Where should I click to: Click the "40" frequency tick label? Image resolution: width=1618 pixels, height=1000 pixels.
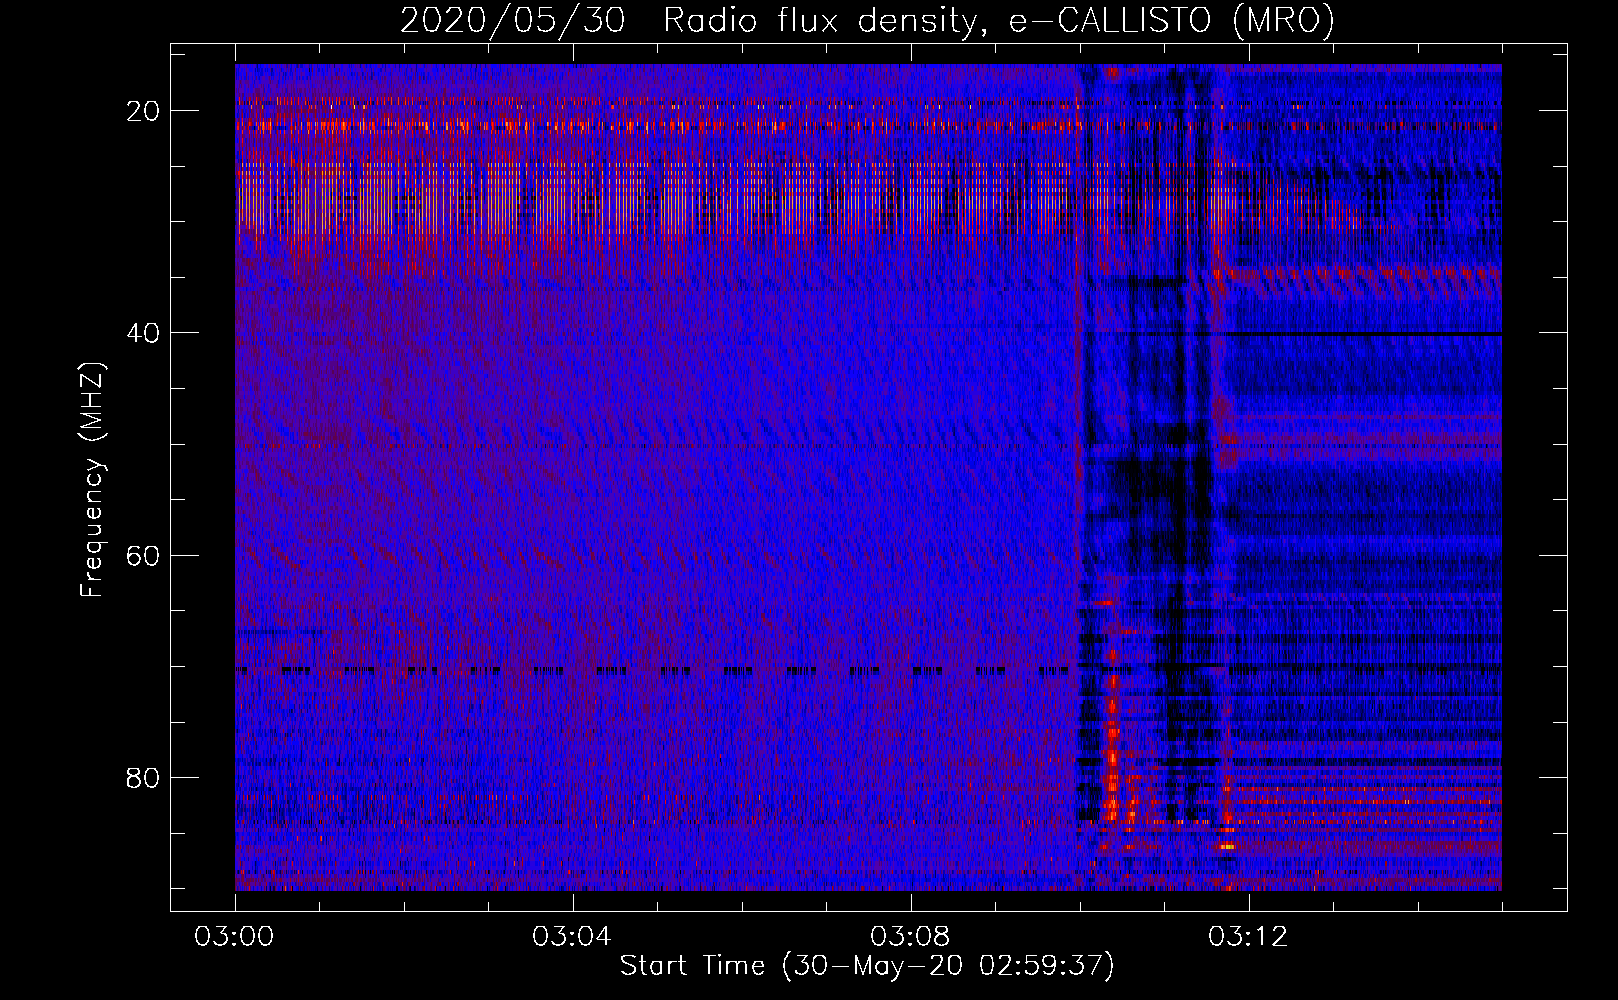pos(144,333)
